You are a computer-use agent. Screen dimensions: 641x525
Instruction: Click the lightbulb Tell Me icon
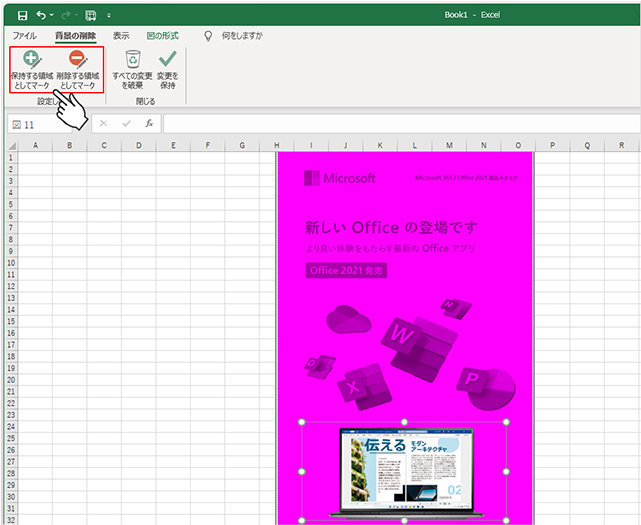tap(208, 36)
